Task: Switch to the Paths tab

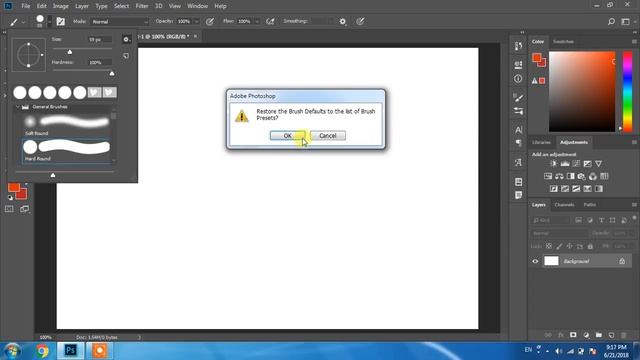Action: pos(589,205)
